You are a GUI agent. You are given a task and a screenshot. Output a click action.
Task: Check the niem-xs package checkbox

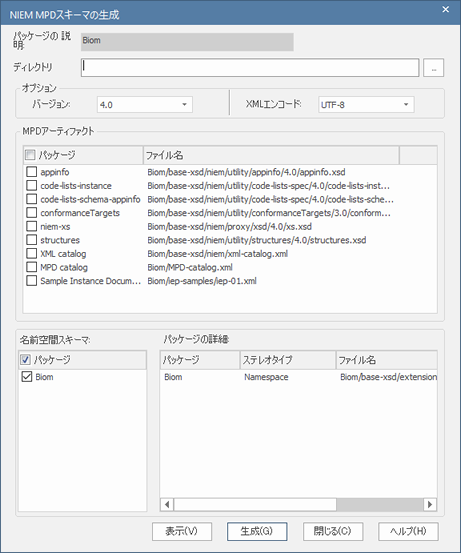tap(31, 226)
